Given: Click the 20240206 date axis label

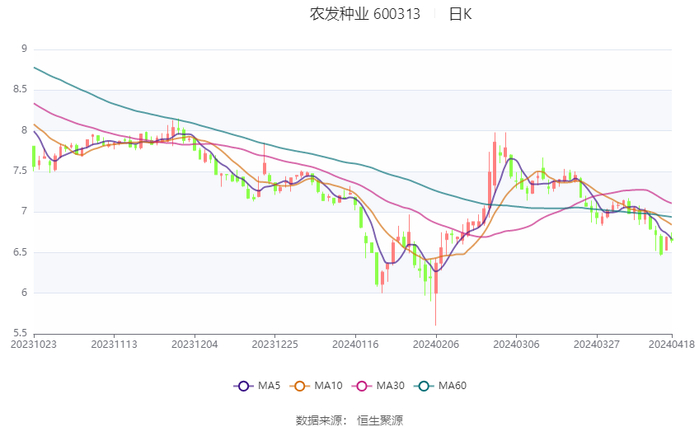Looking at the screenshot, I should pyautogui.click(x=436, y=342).
